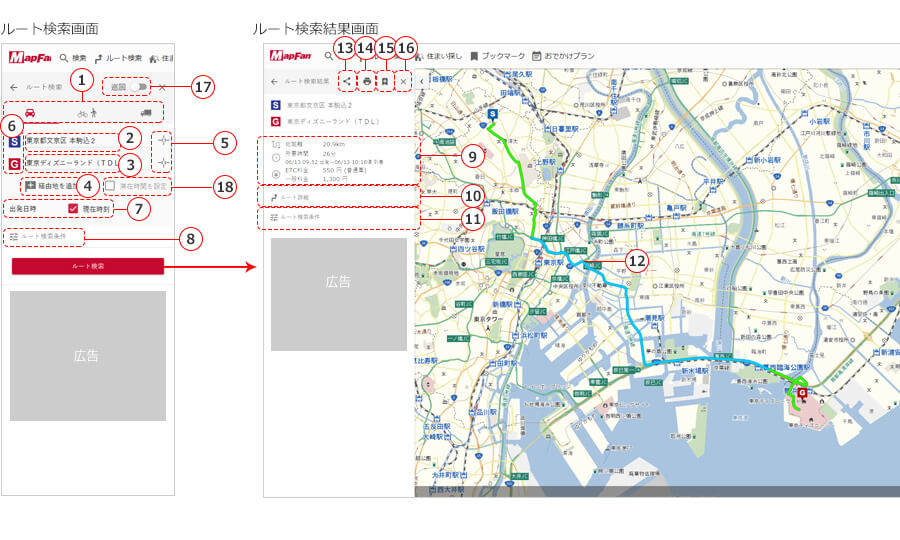Viewport: 900px width, 540px height.
Task: Expand the ルート詳細 section
Action: click(x=339, y=197)
